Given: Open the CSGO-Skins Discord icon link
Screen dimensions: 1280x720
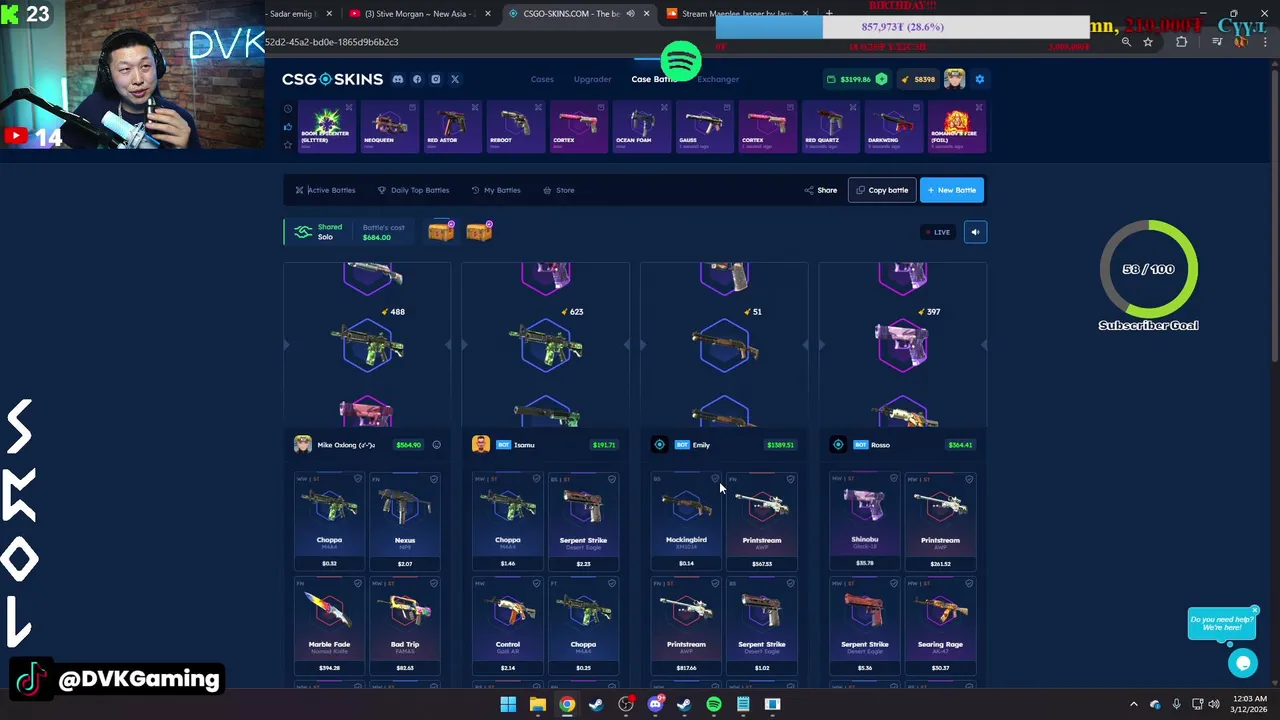Looking at the screenshot, I should click(x=398, y=79).
